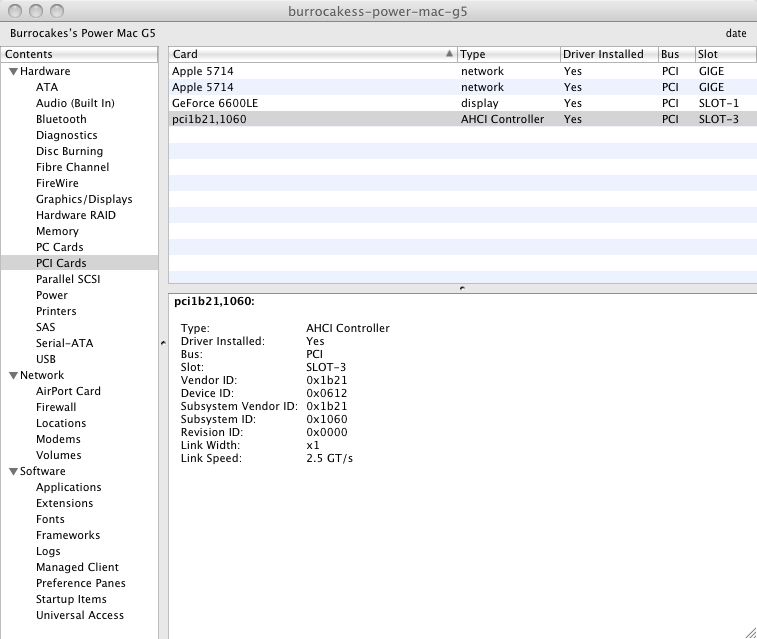Select Bluetooth in the Contents list

(61, 119)
